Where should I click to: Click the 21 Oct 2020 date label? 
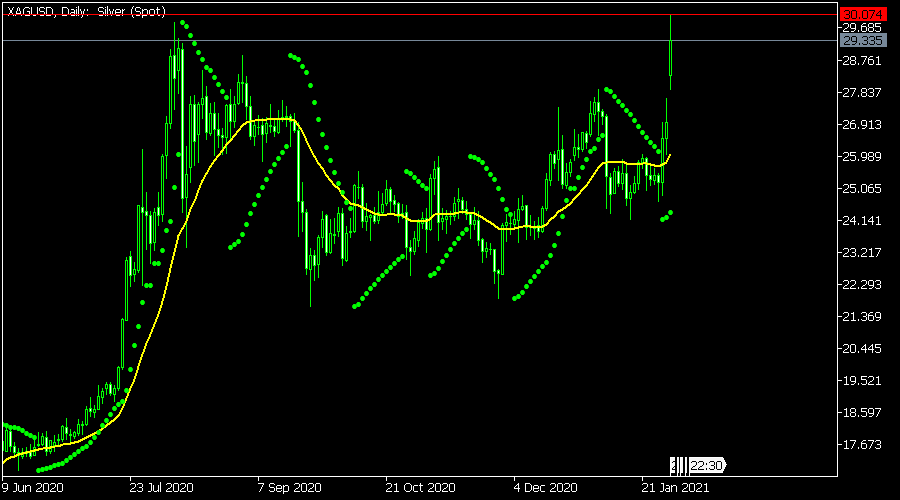(419, 488)
